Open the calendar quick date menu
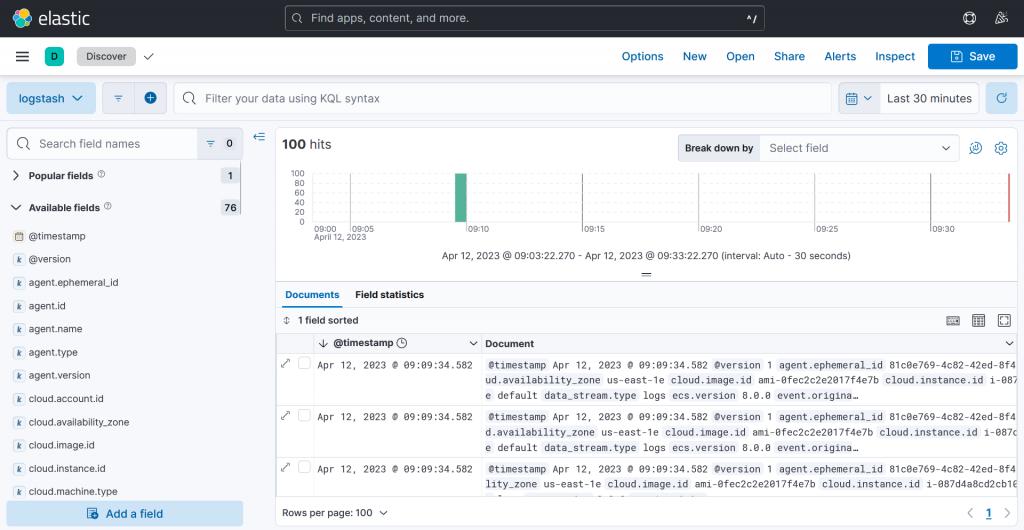1024x530 pixels. coord(859,99)
